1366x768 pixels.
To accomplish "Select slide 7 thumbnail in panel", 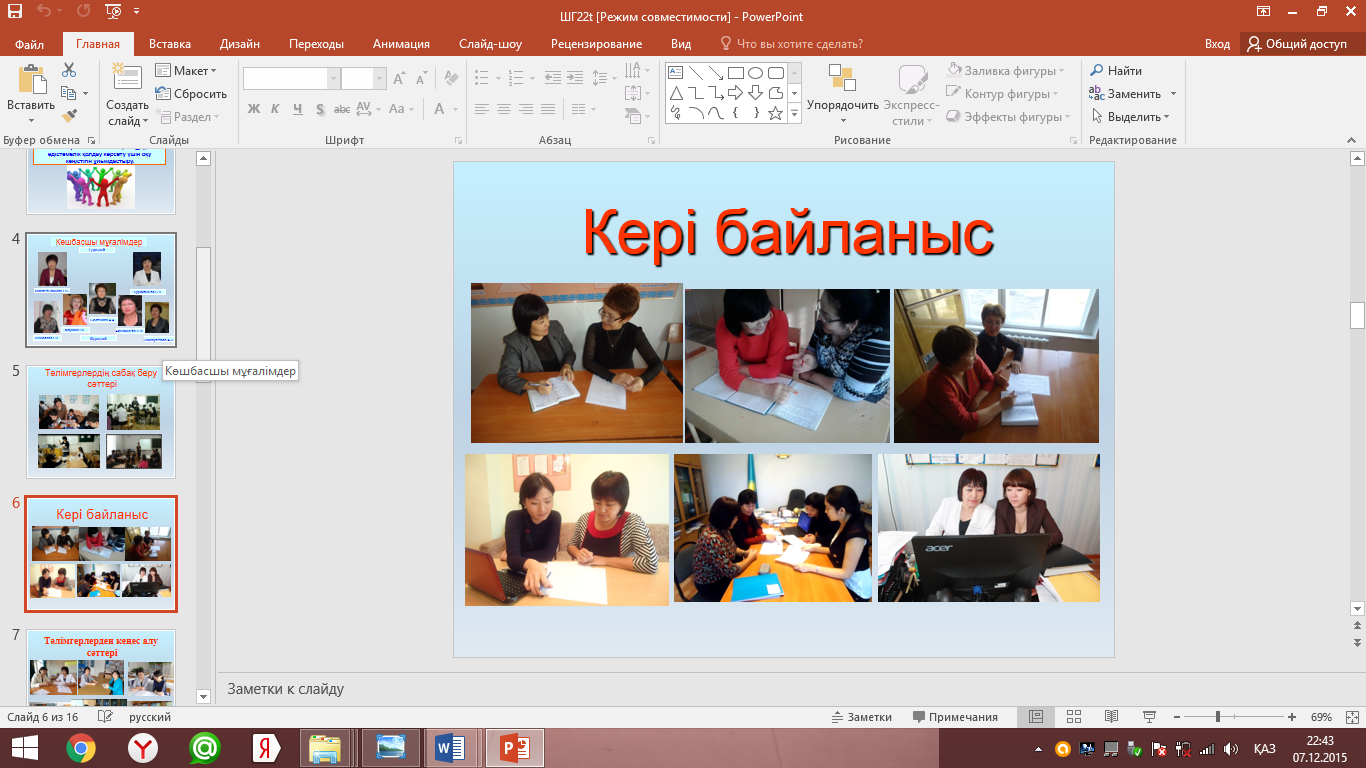I will coord(100,667).
